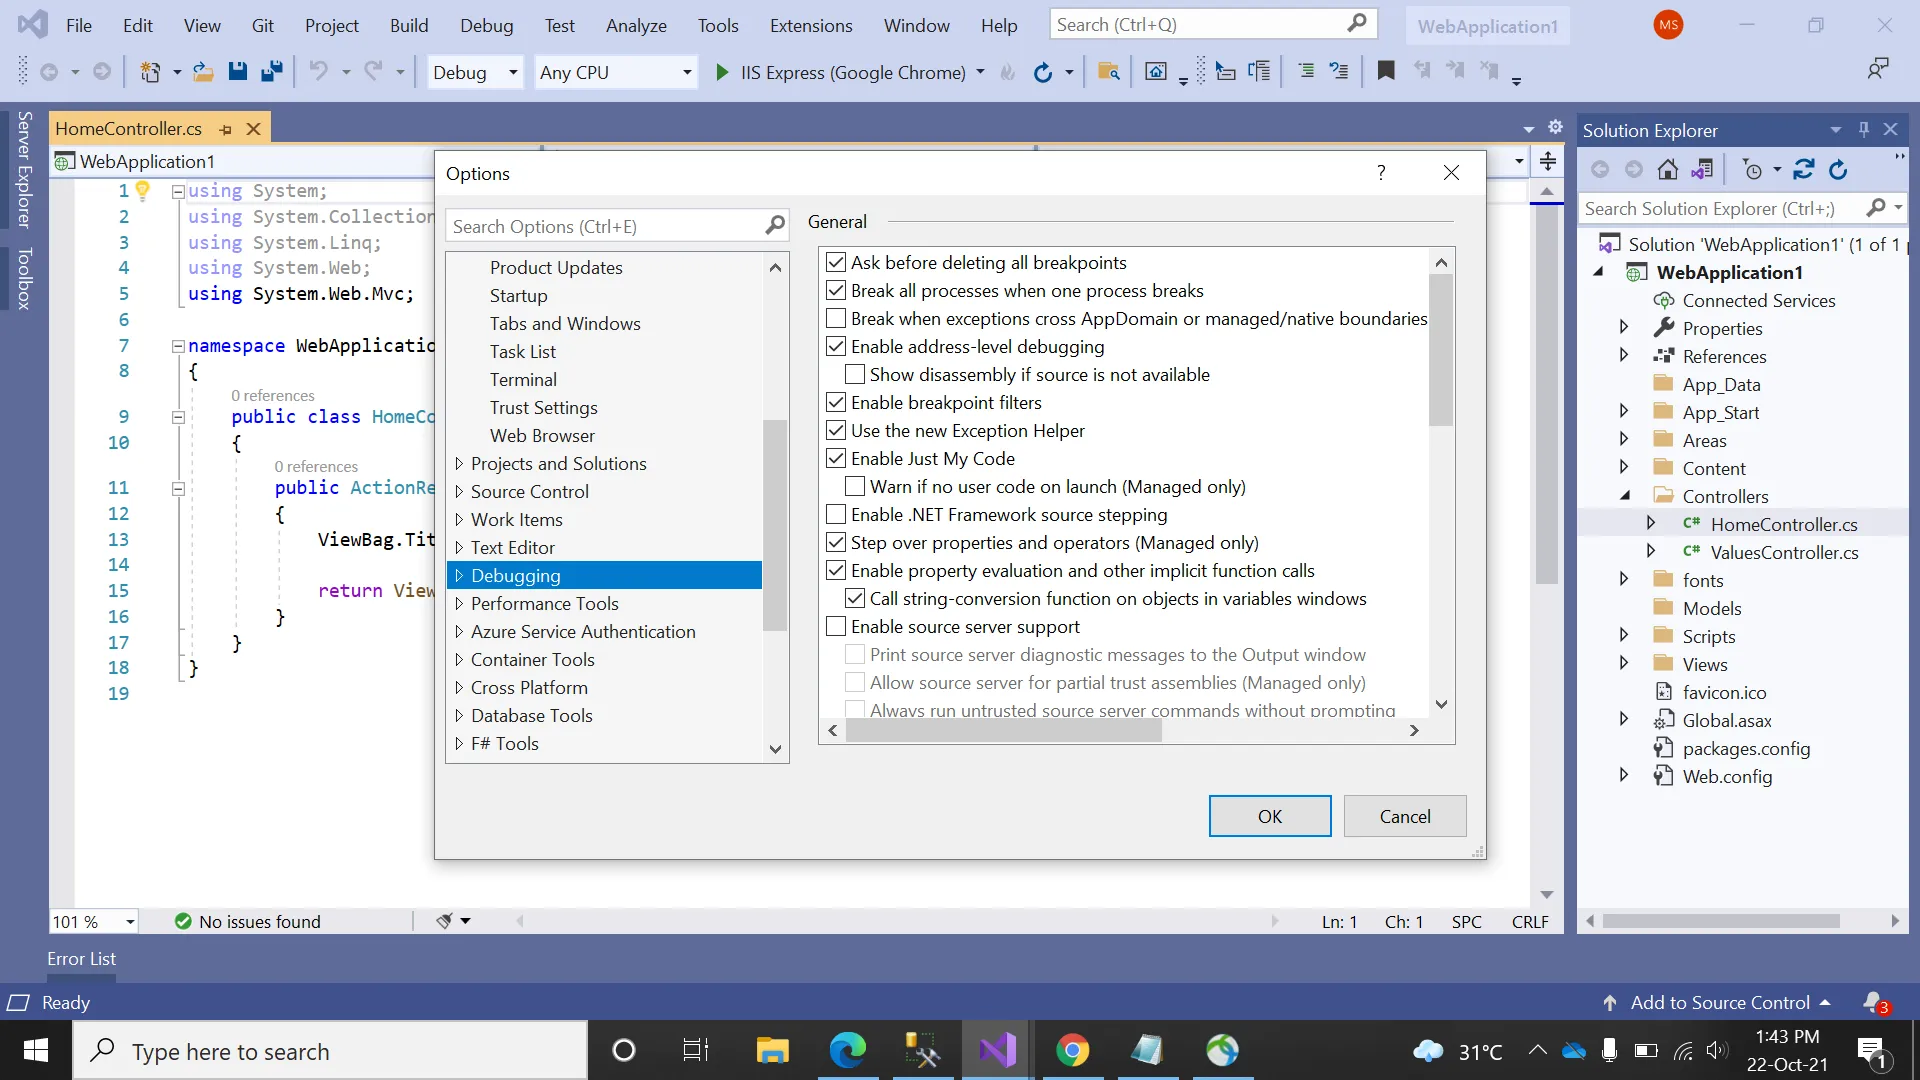1920x1080 pixels.
Task: Check Show disassembly if source is not available
Action: pos(855,375)
